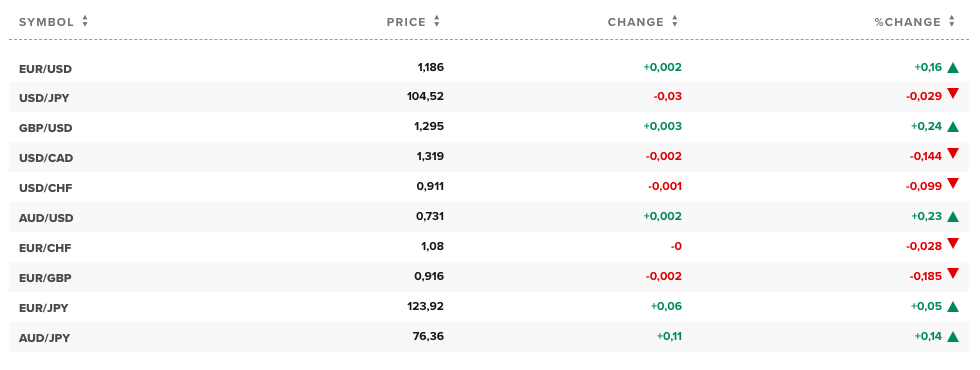Select the EUR/CHF price 1,08
Viewport: 980px width, 370px height.
[x=432, y=246]
